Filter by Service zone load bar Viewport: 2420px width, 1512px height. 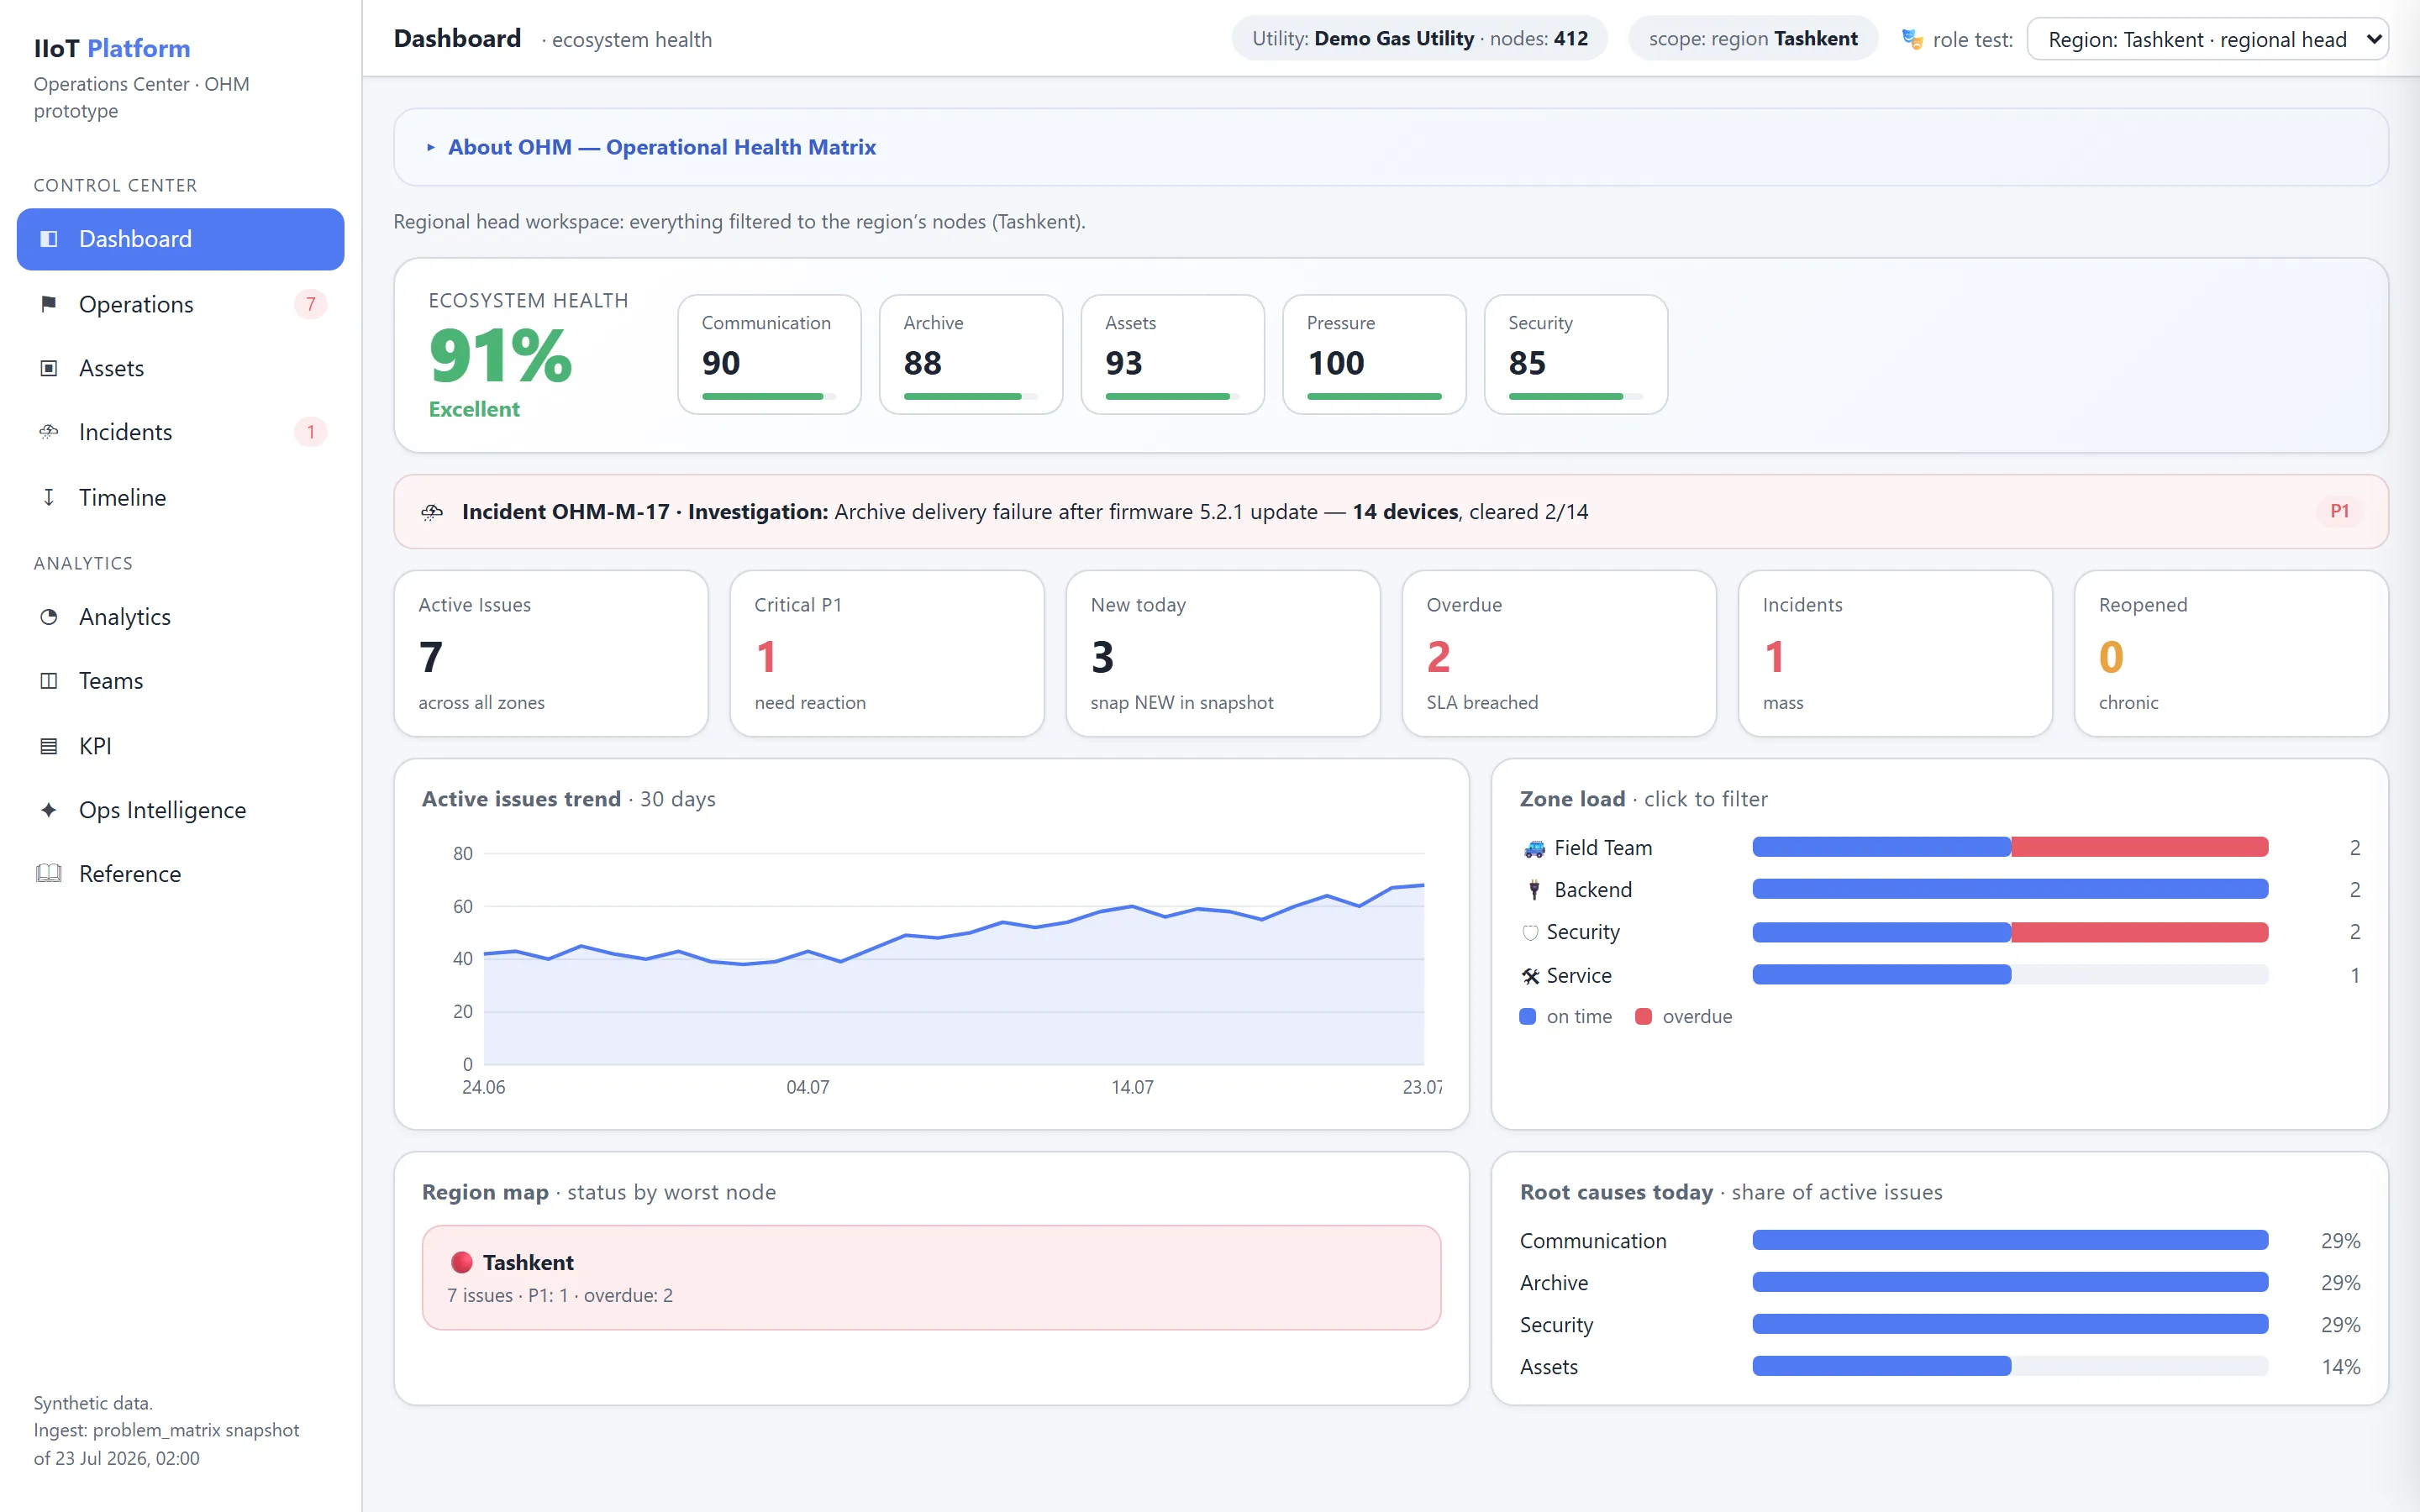(x=2010, y=975)
